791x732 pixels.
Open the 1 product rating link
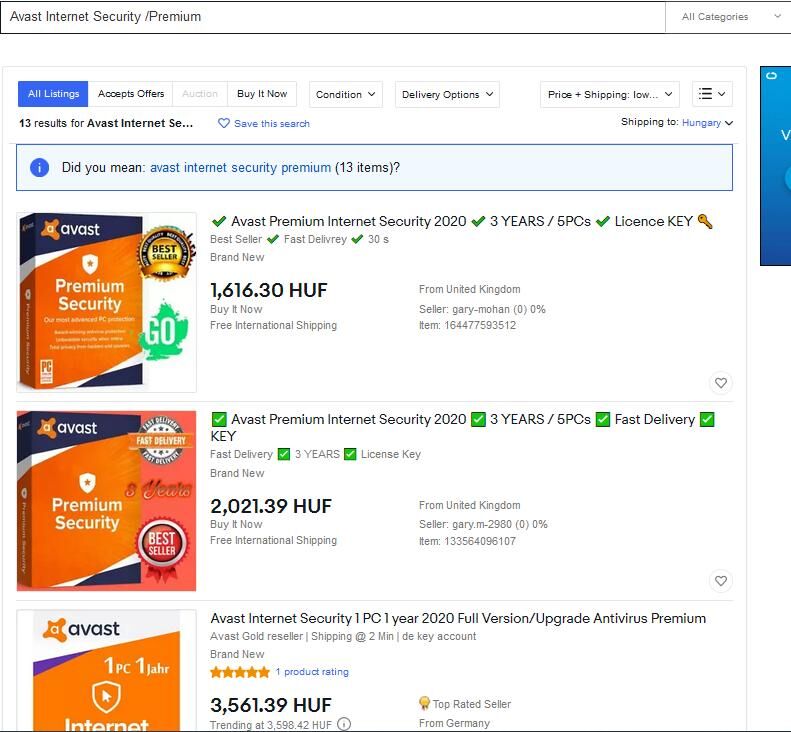(312, 672)
